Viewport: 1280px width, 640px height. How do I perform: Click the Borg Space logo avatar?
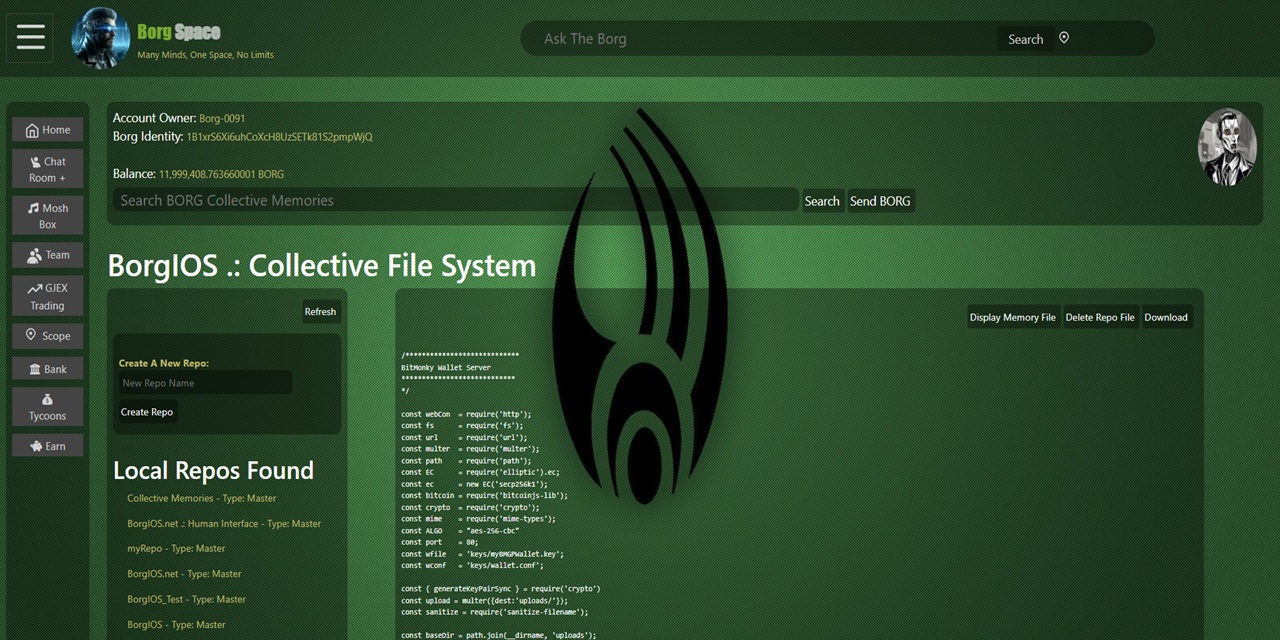click(x=101, y=38)
